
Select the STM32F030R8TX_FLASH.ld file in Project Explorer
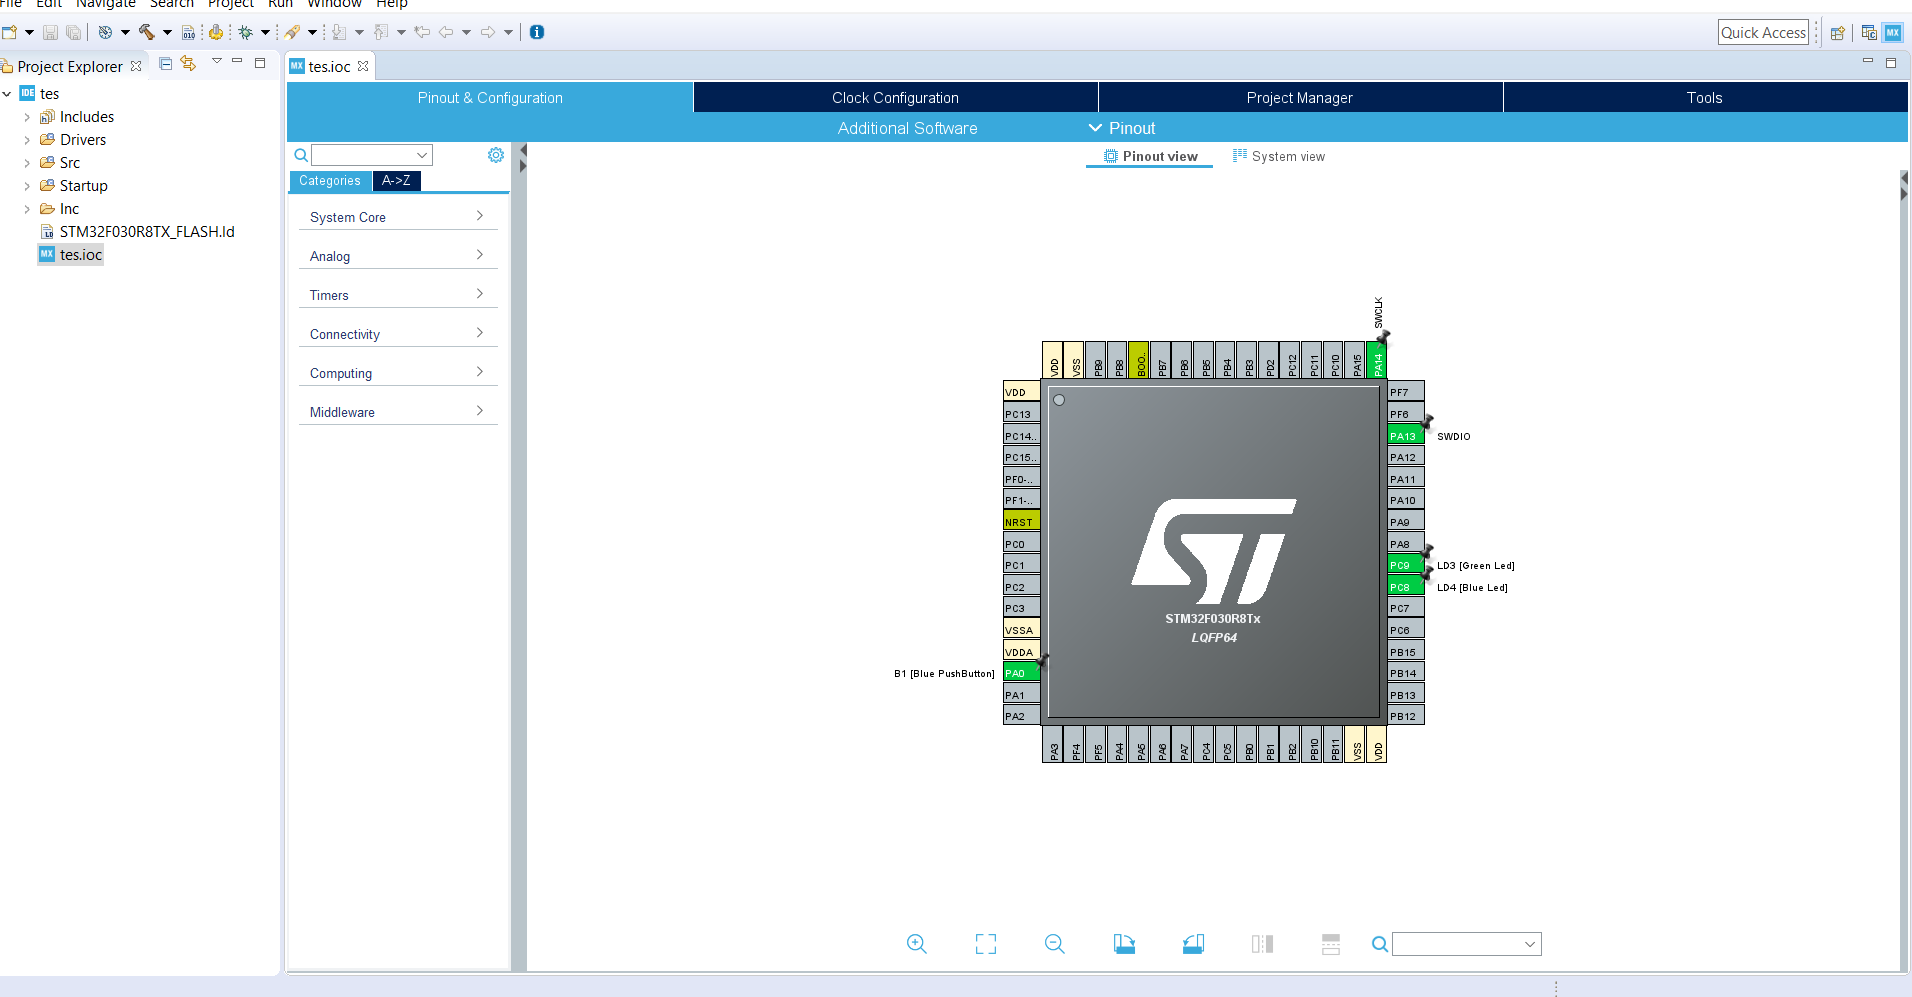147,231
